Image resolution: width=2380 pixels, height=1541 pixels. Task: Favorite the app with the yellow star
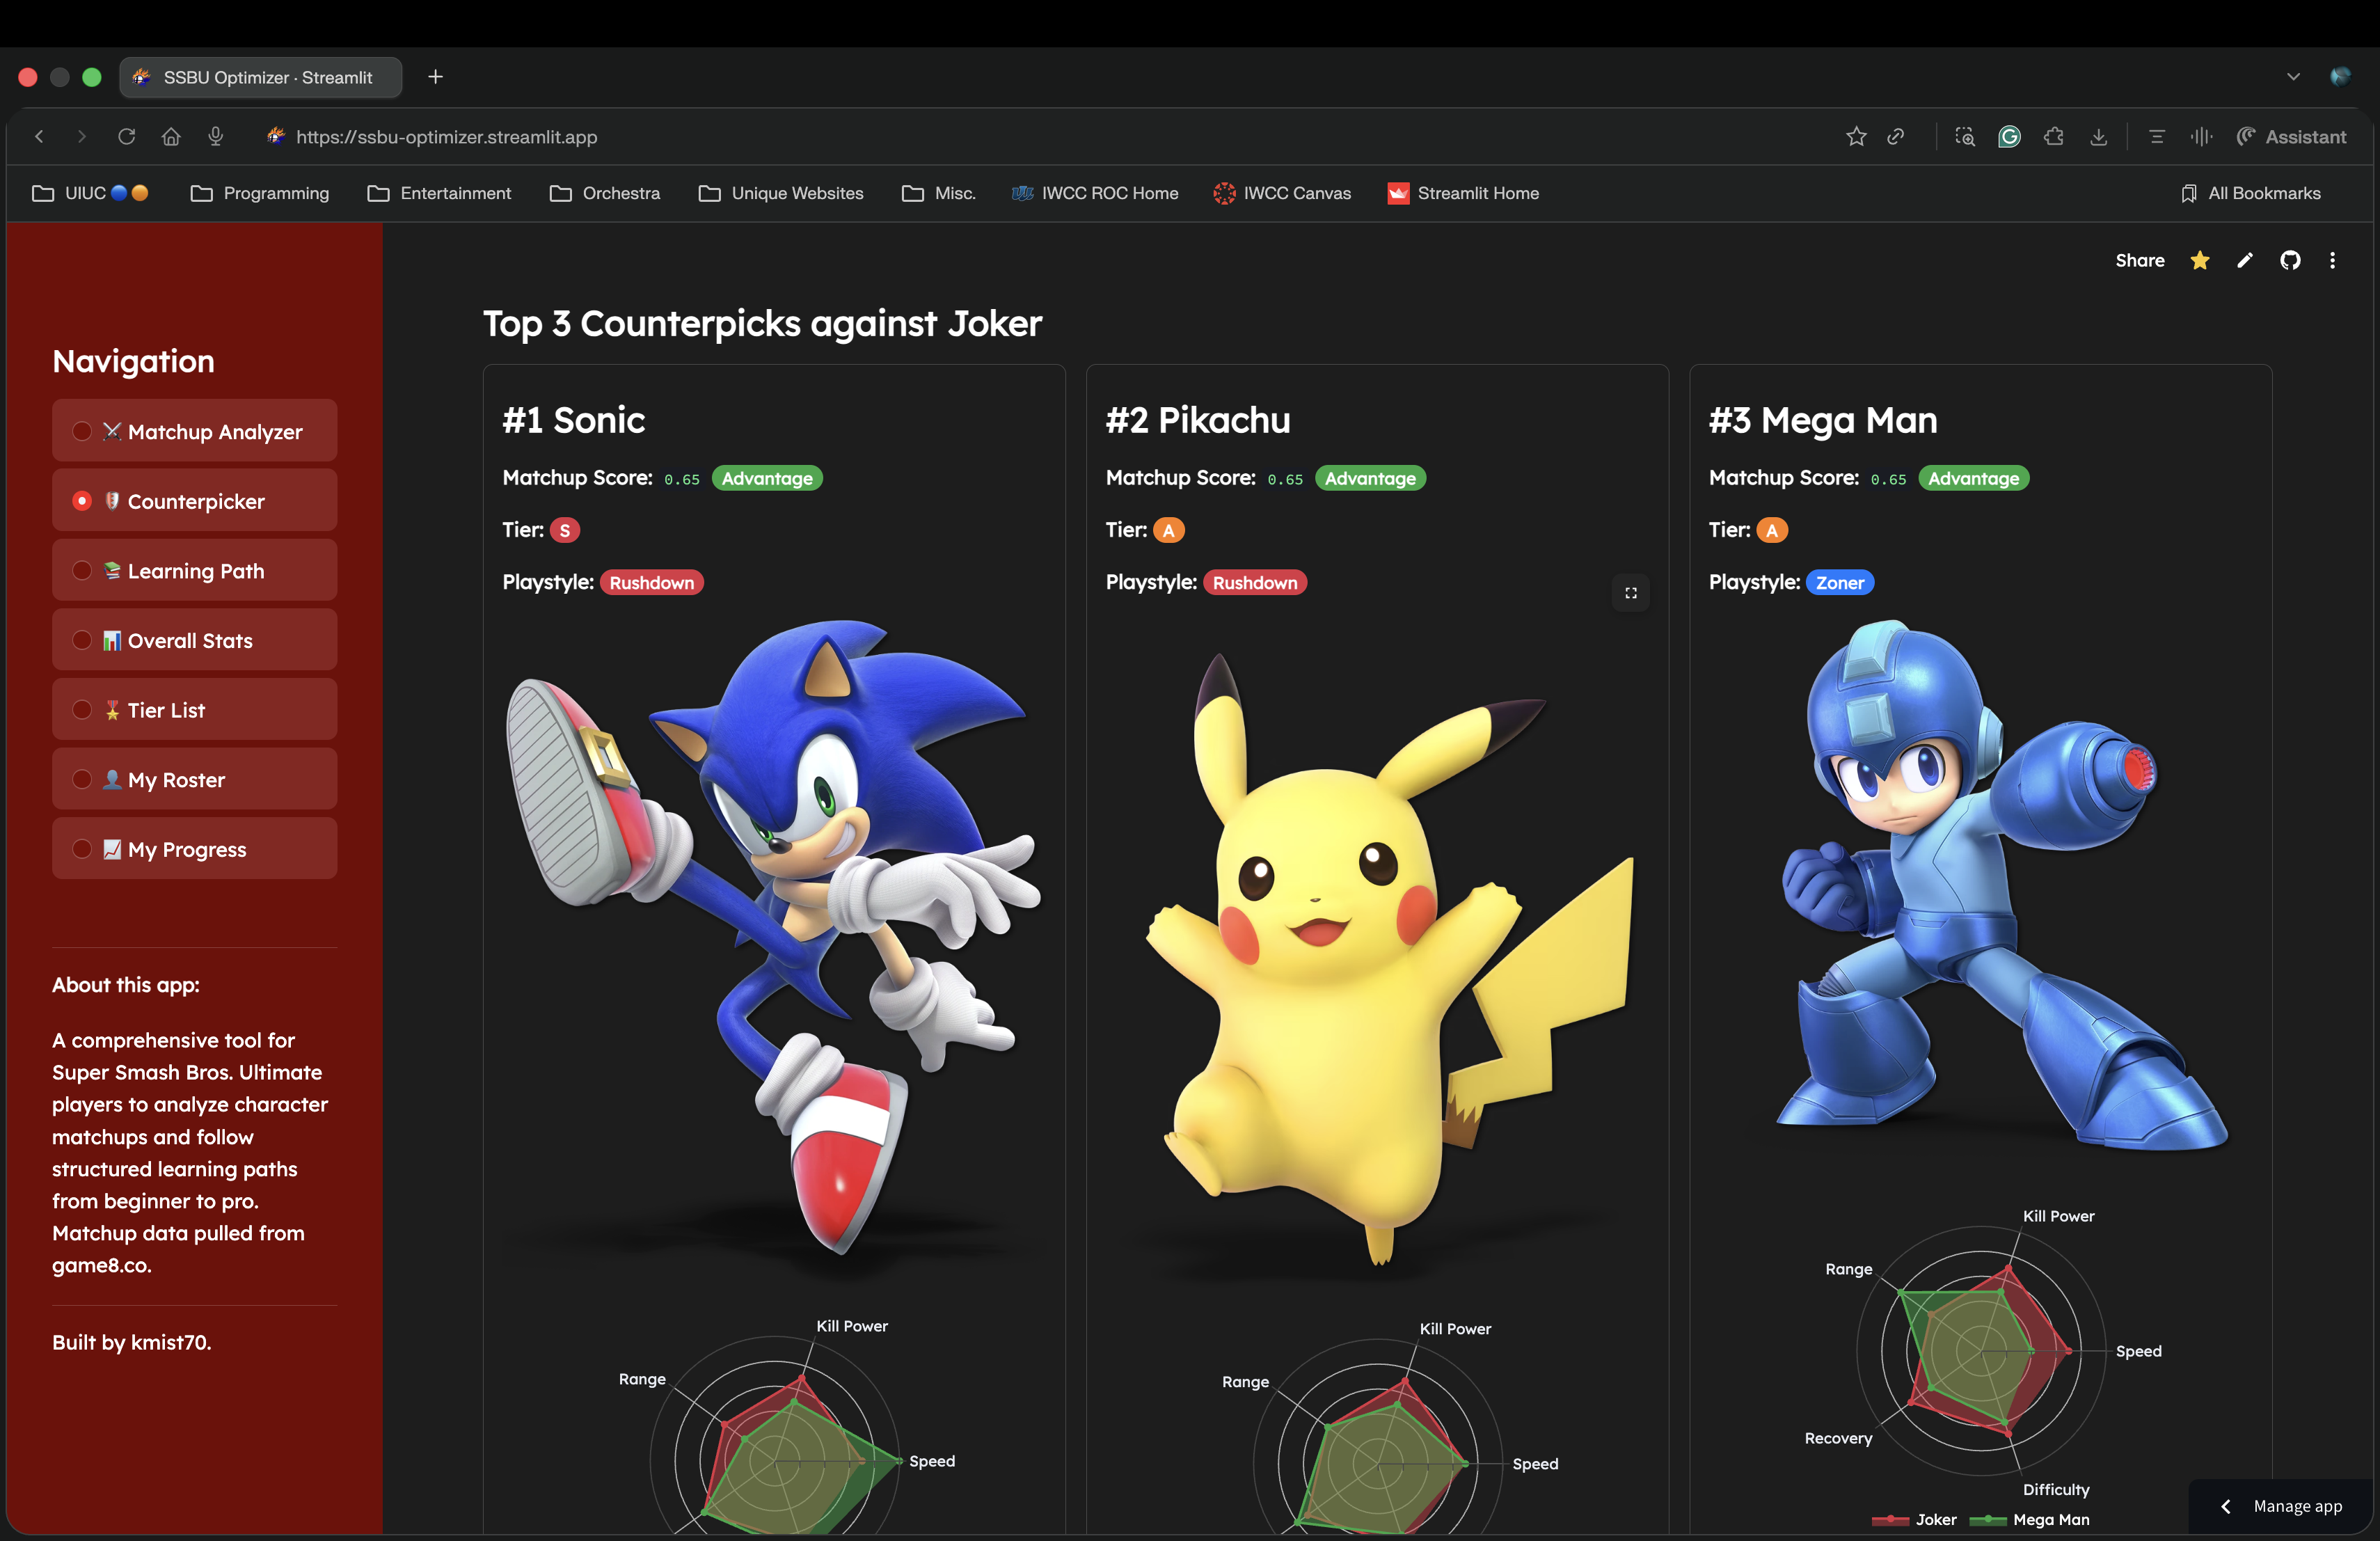coord(2200,261)
